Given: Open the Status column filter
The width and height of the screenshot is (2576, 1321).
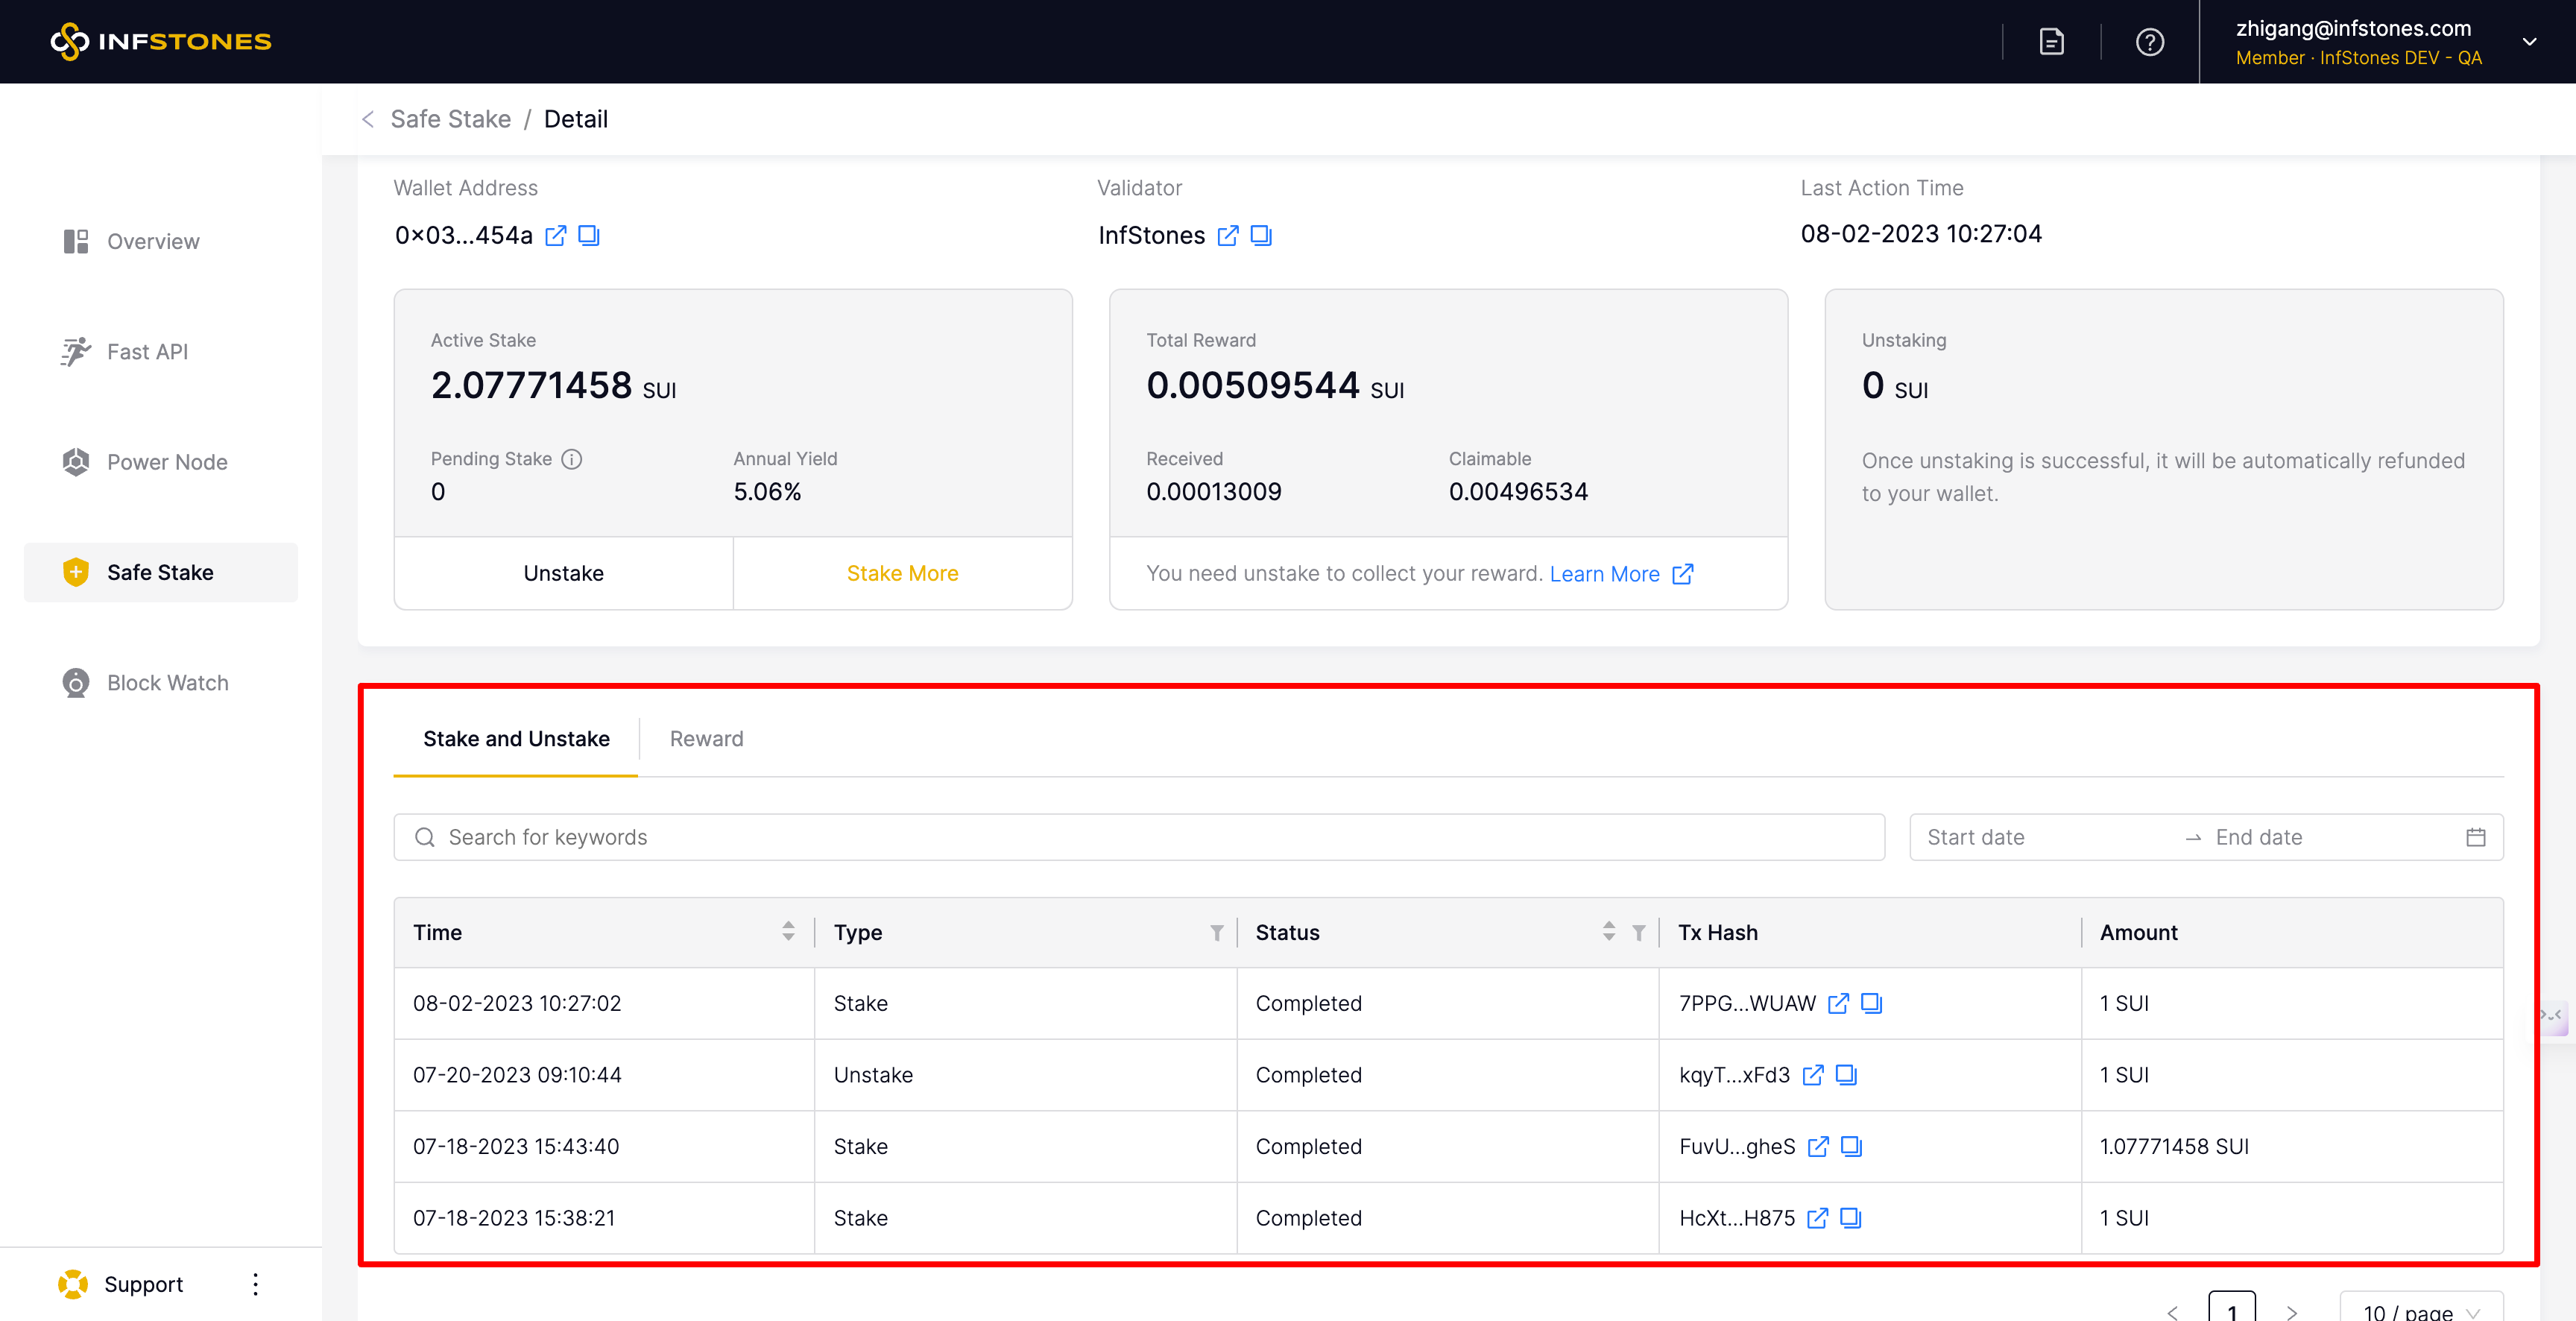Looking at the screenshot, I should click(x=1638, y=933).
